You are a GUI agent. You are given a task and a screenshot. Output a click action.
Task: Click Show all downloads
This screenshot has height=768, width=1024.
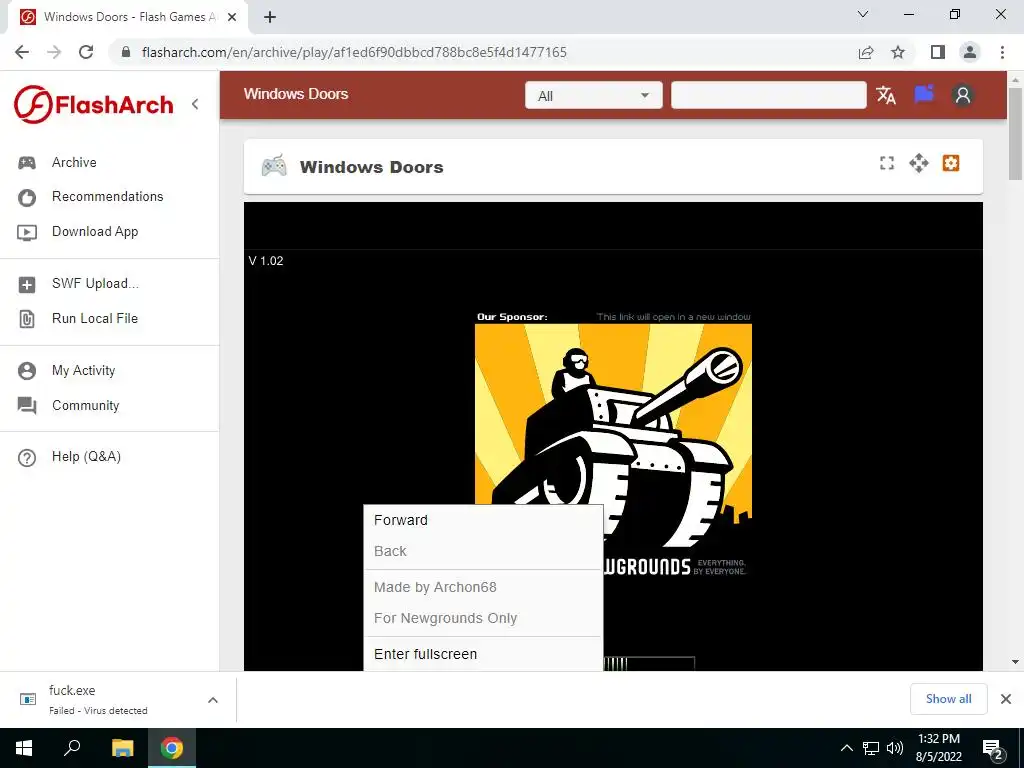(948, 699)
